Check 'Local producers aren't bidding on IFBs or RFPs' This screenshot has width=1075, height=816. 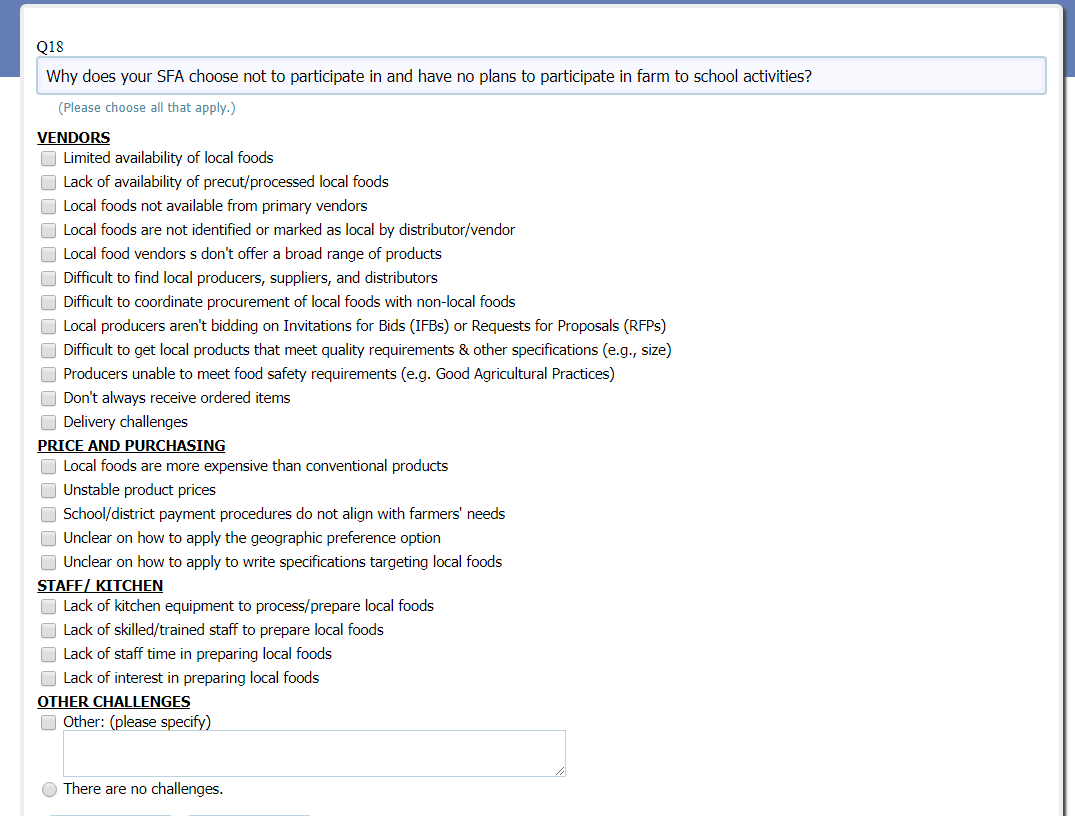coord(49,326)
